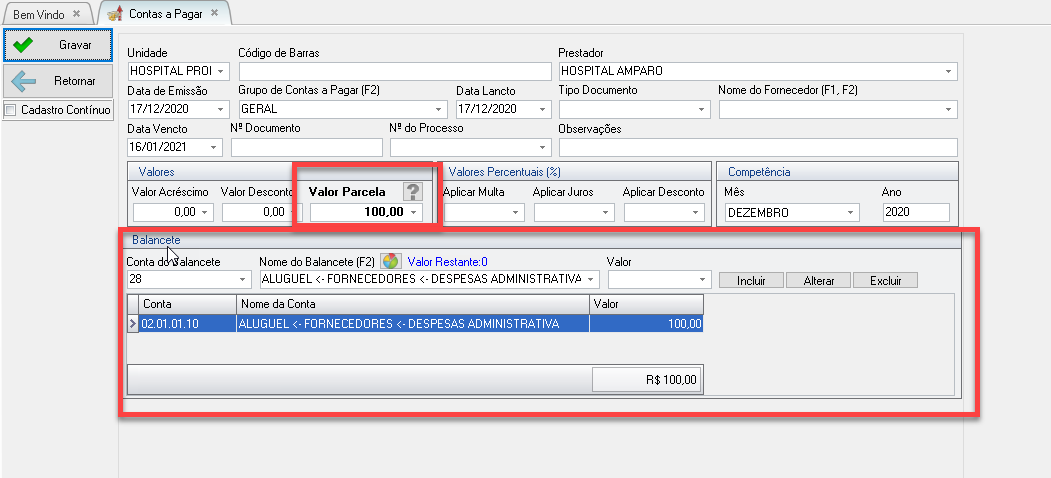Close the Contas a Pagar tab

[x=214, y=14]
